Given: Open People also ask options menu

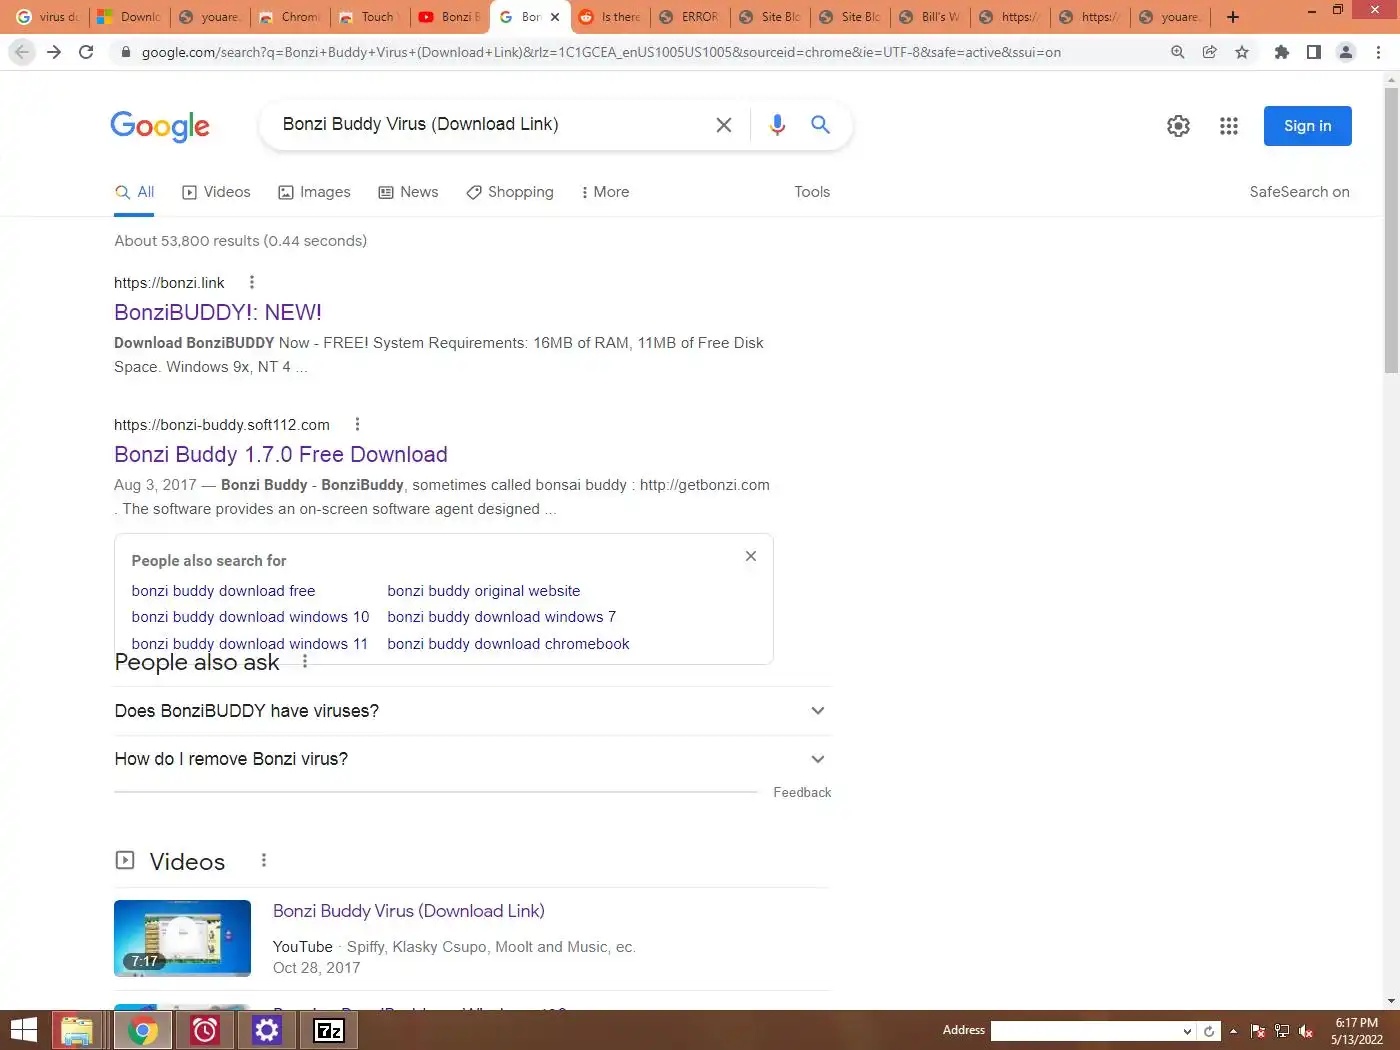Looking at the screenshot, I should [x=305, y=662].
